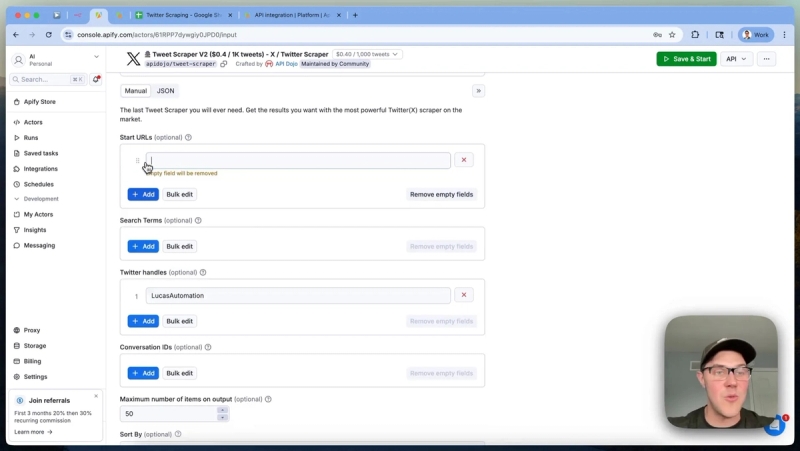Expand the account switcher dropdown
This screenshot has height=451, width=800.
96,57
